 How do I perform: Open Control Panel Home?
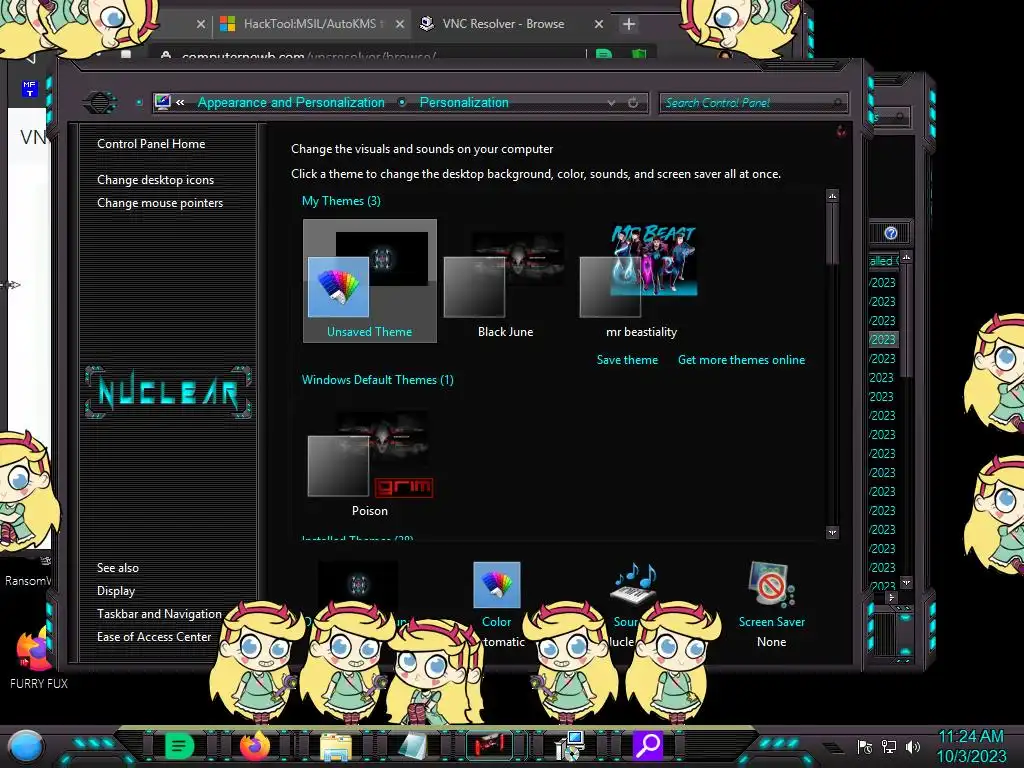[151, 144]
